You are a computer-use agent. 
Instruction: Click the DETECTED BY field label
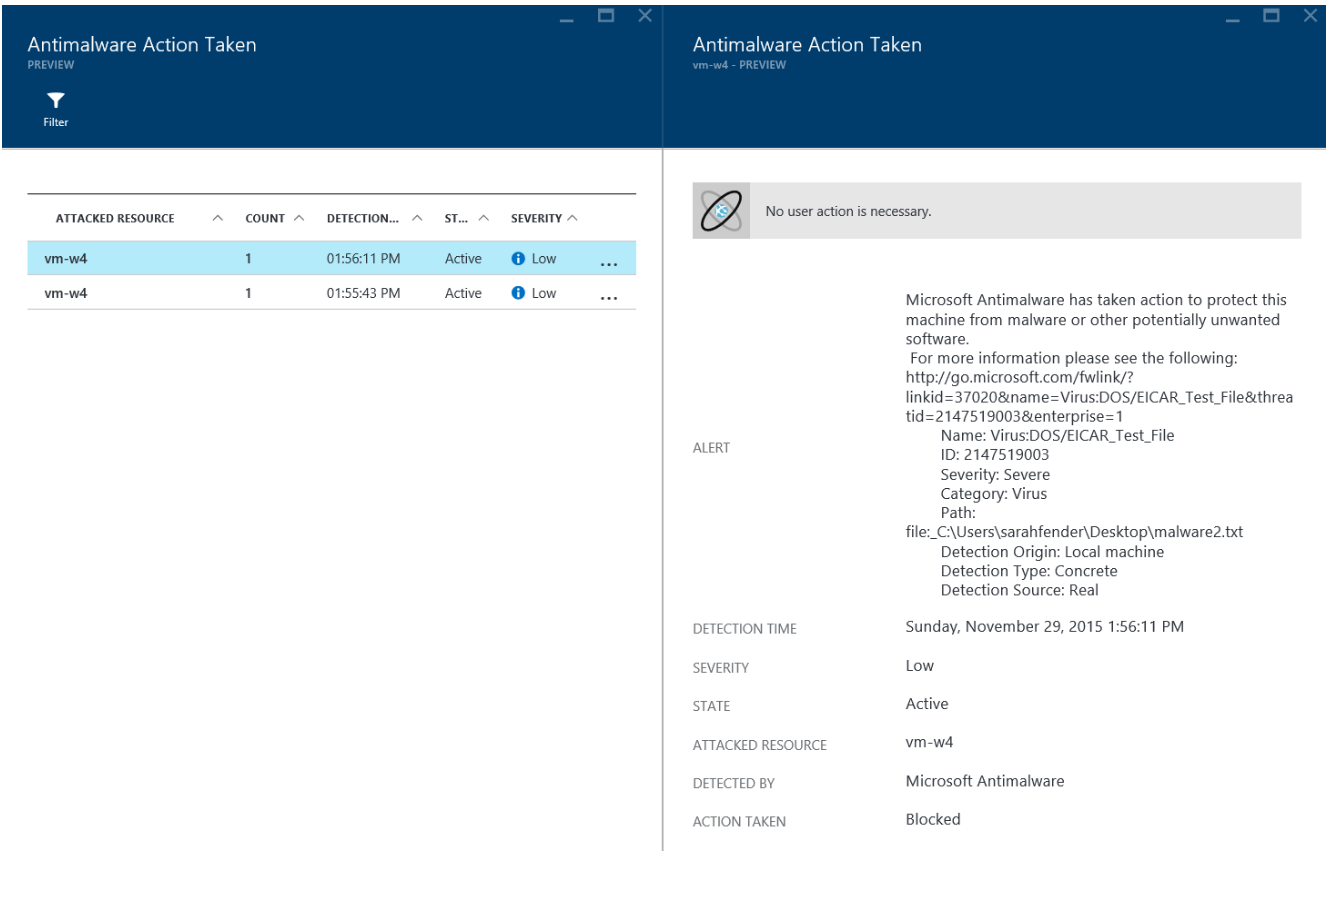[x=734, y=784]
